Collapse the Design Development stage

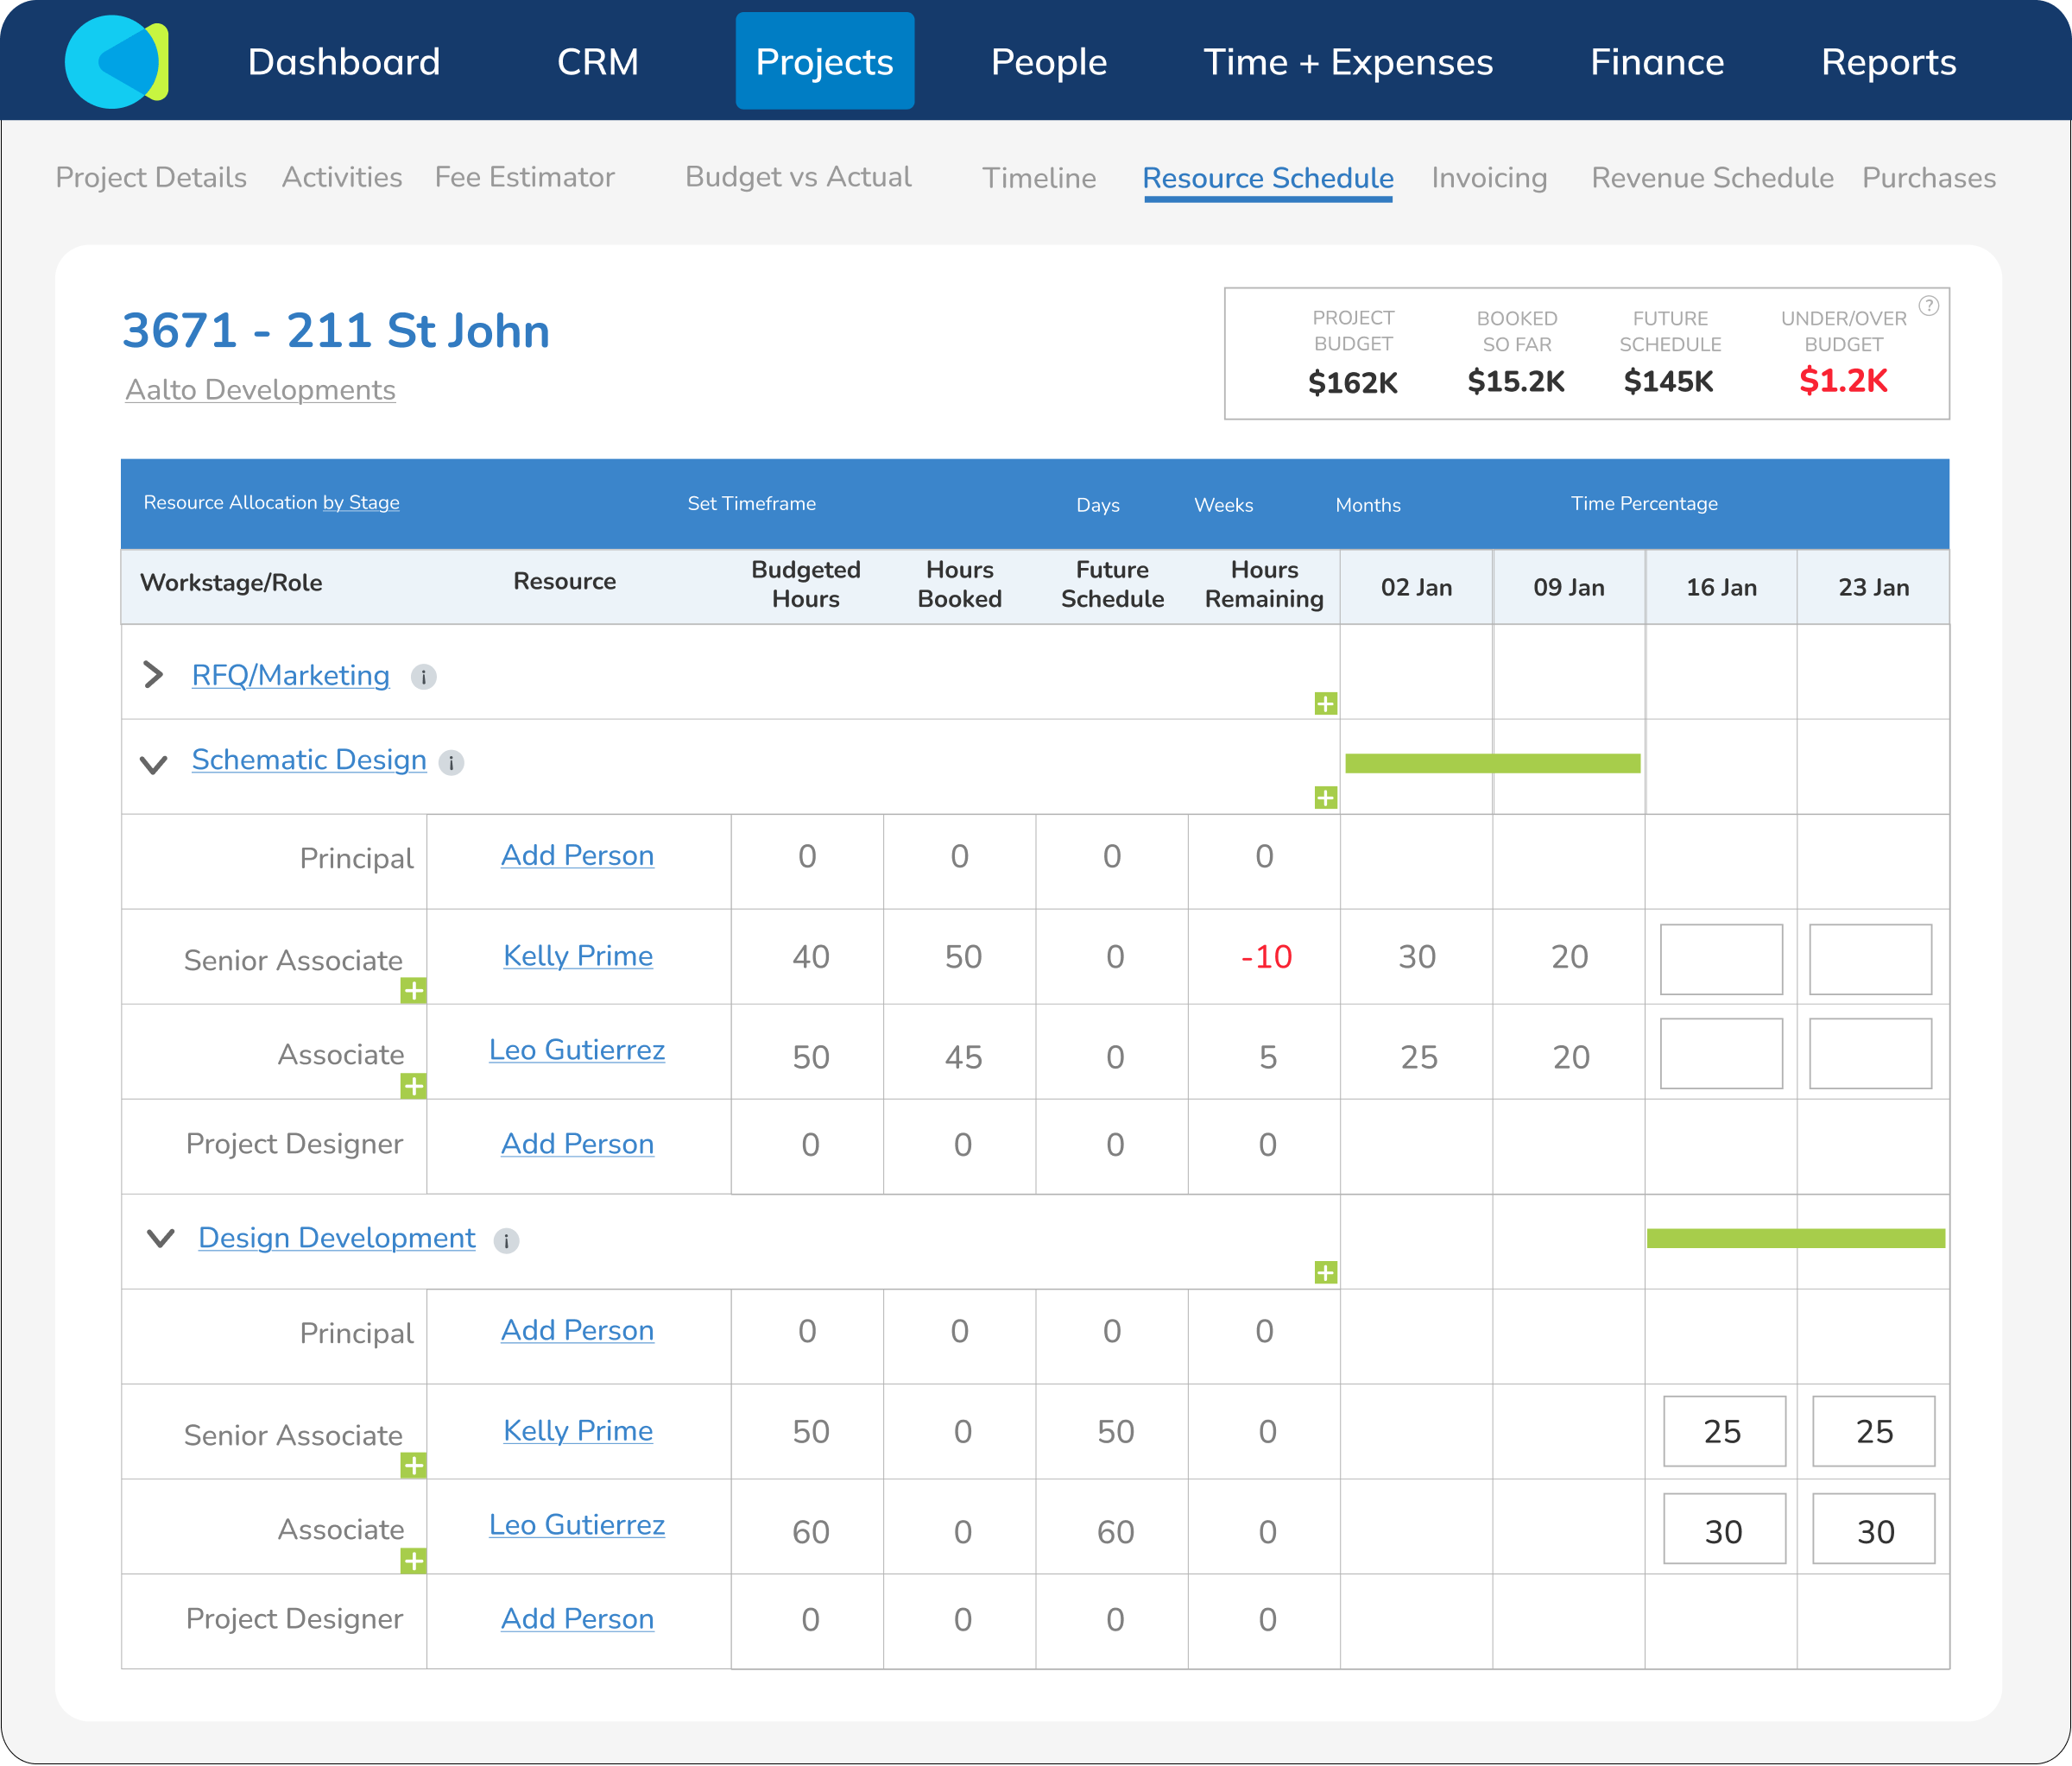click(160, 1239)
